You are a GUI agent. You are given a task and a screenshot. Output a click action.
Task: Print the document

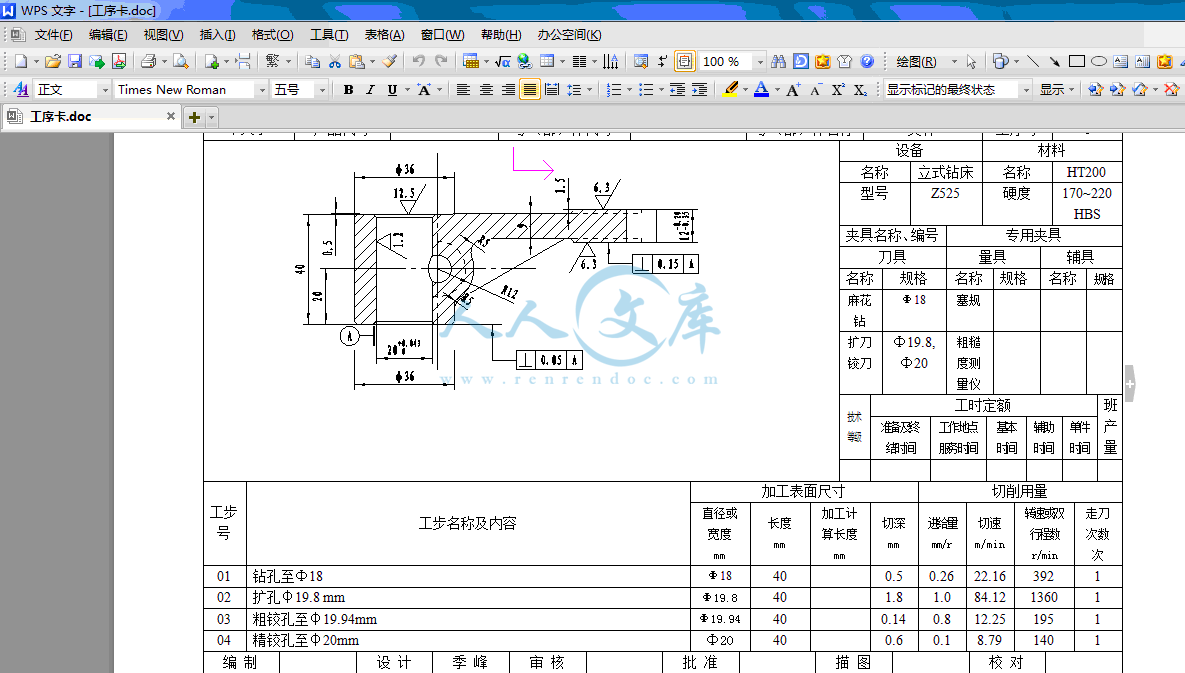[149, 61]
